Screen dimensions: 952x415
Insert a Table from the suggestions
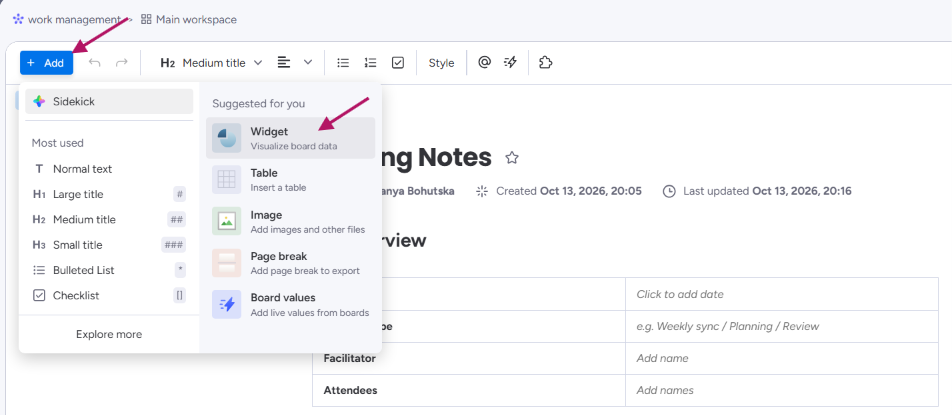(x=290, y=180)
